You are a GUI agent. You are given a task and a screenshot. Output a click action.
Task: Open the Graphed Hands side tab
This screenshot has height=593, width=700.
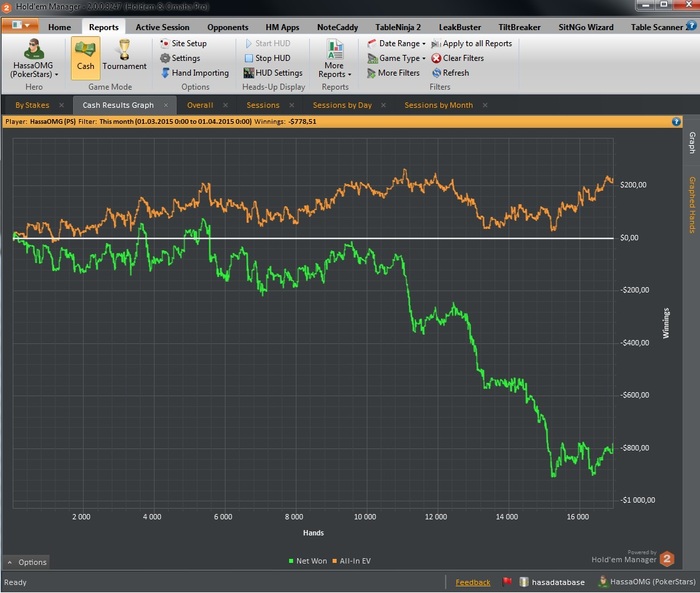pos(692,205)
